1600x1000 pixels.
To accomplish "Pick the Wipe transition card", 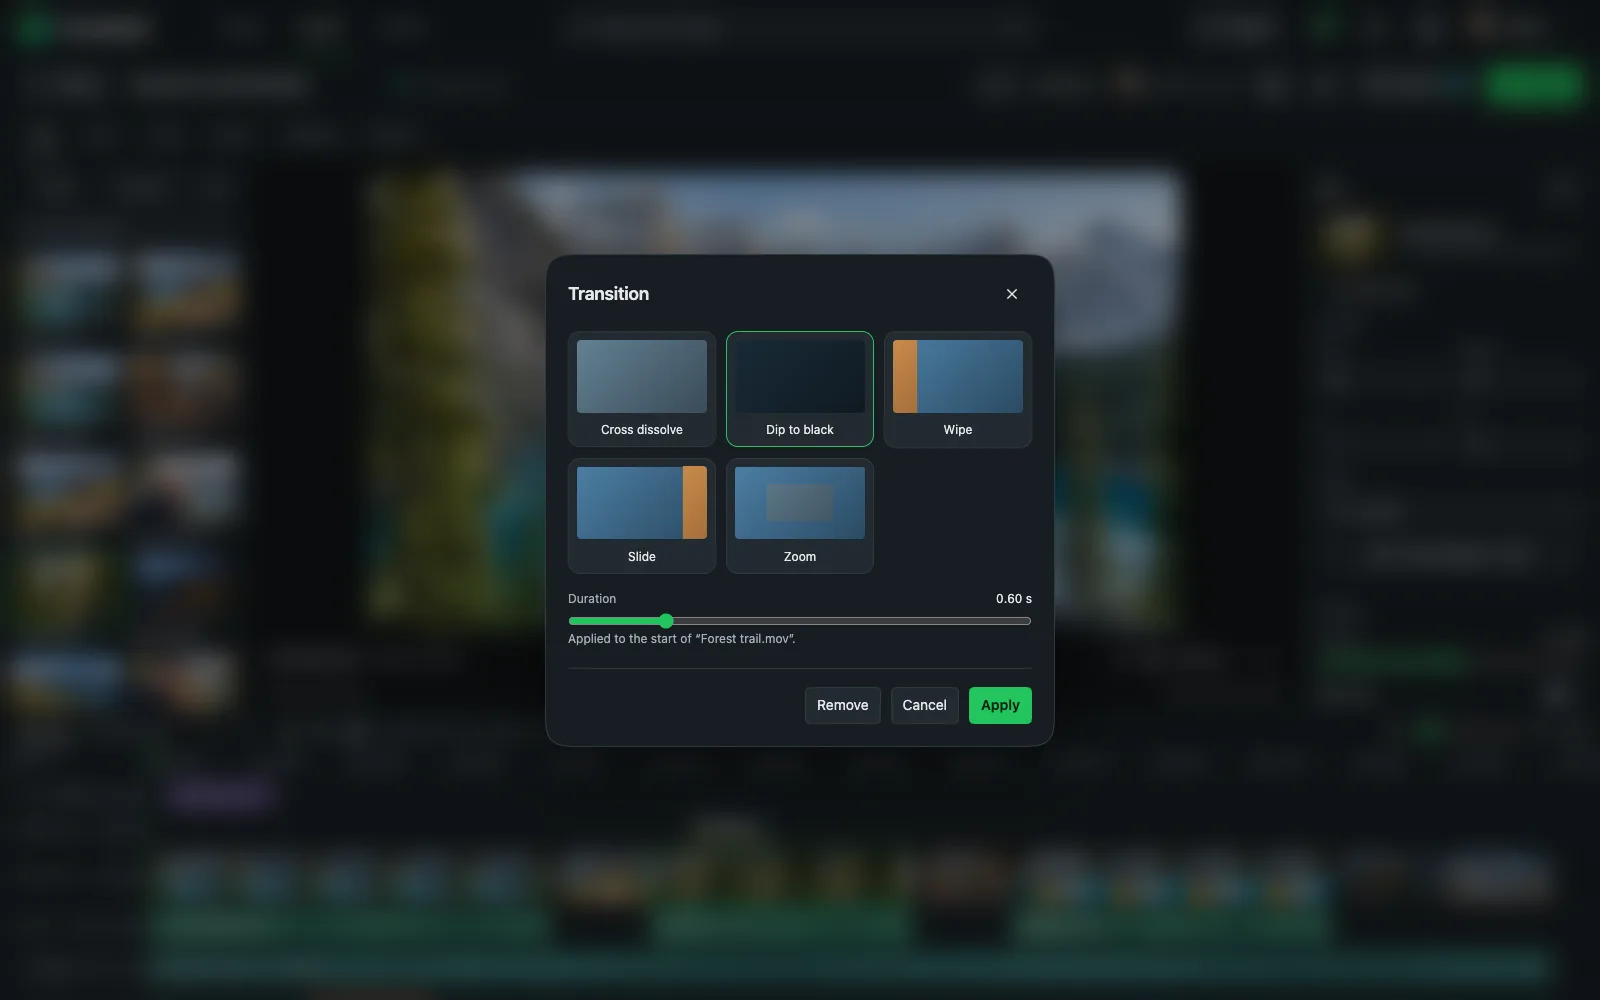I will point(958,389).
